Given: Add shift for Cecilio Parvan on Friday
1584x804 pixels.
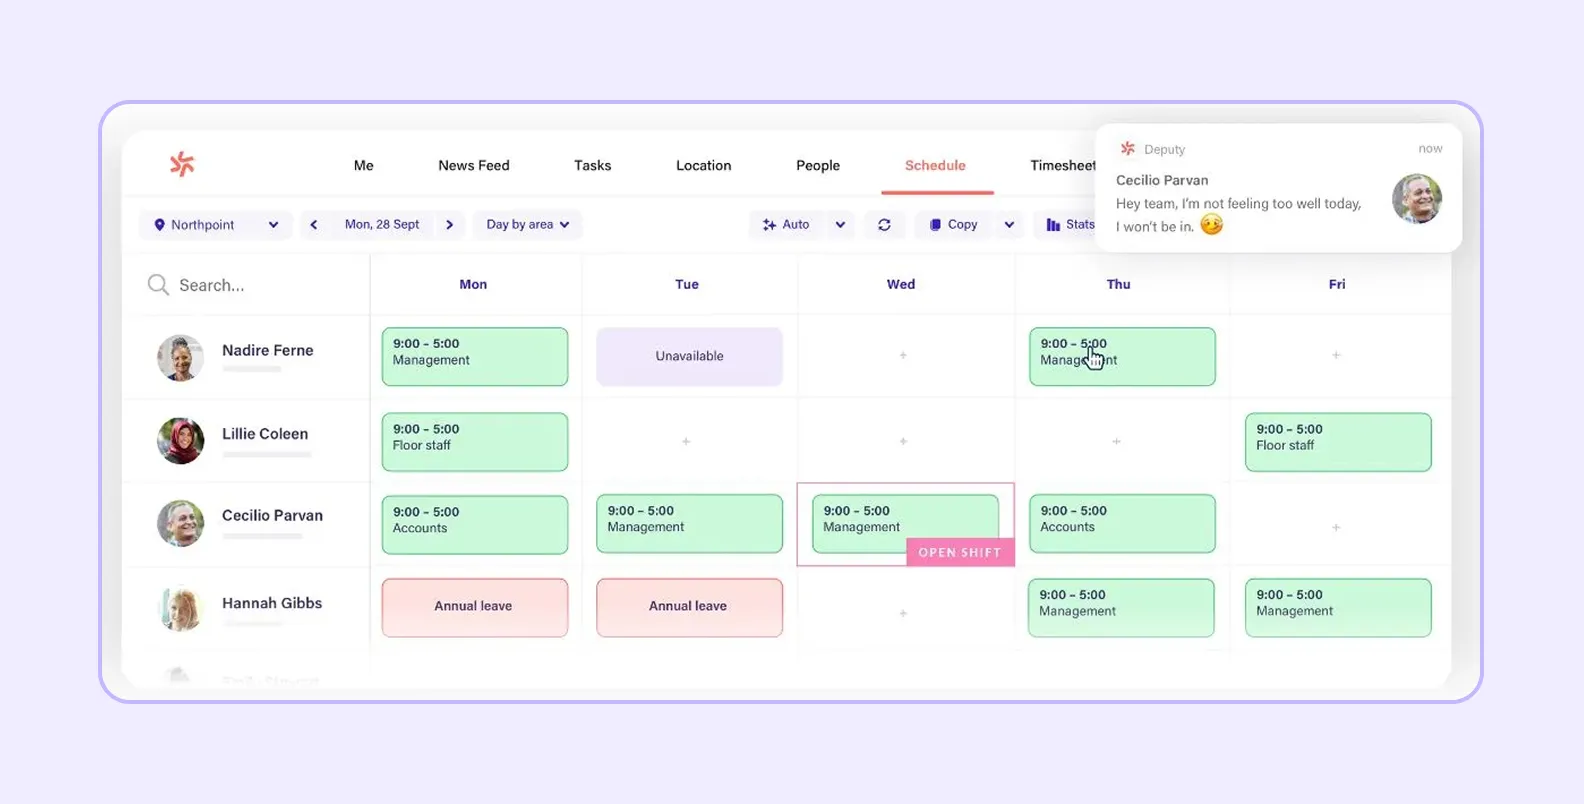Looking at the screenshot, I should 1336,527.
